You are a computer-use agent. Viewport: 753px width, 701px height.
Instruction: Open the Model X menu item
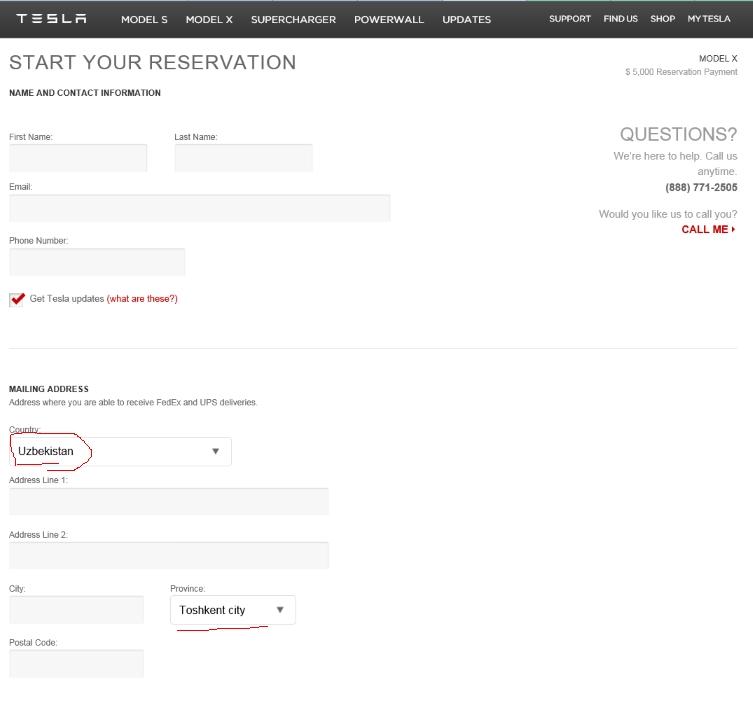click(x=209, y=20)
